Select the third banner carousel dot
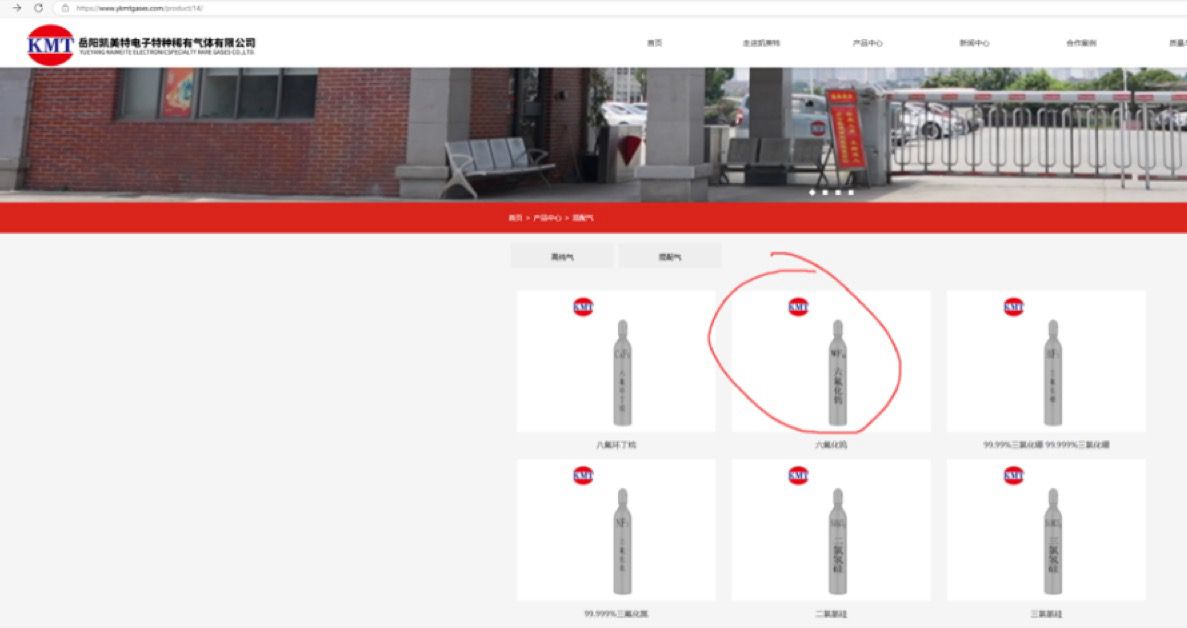 (x=838, y=192)
